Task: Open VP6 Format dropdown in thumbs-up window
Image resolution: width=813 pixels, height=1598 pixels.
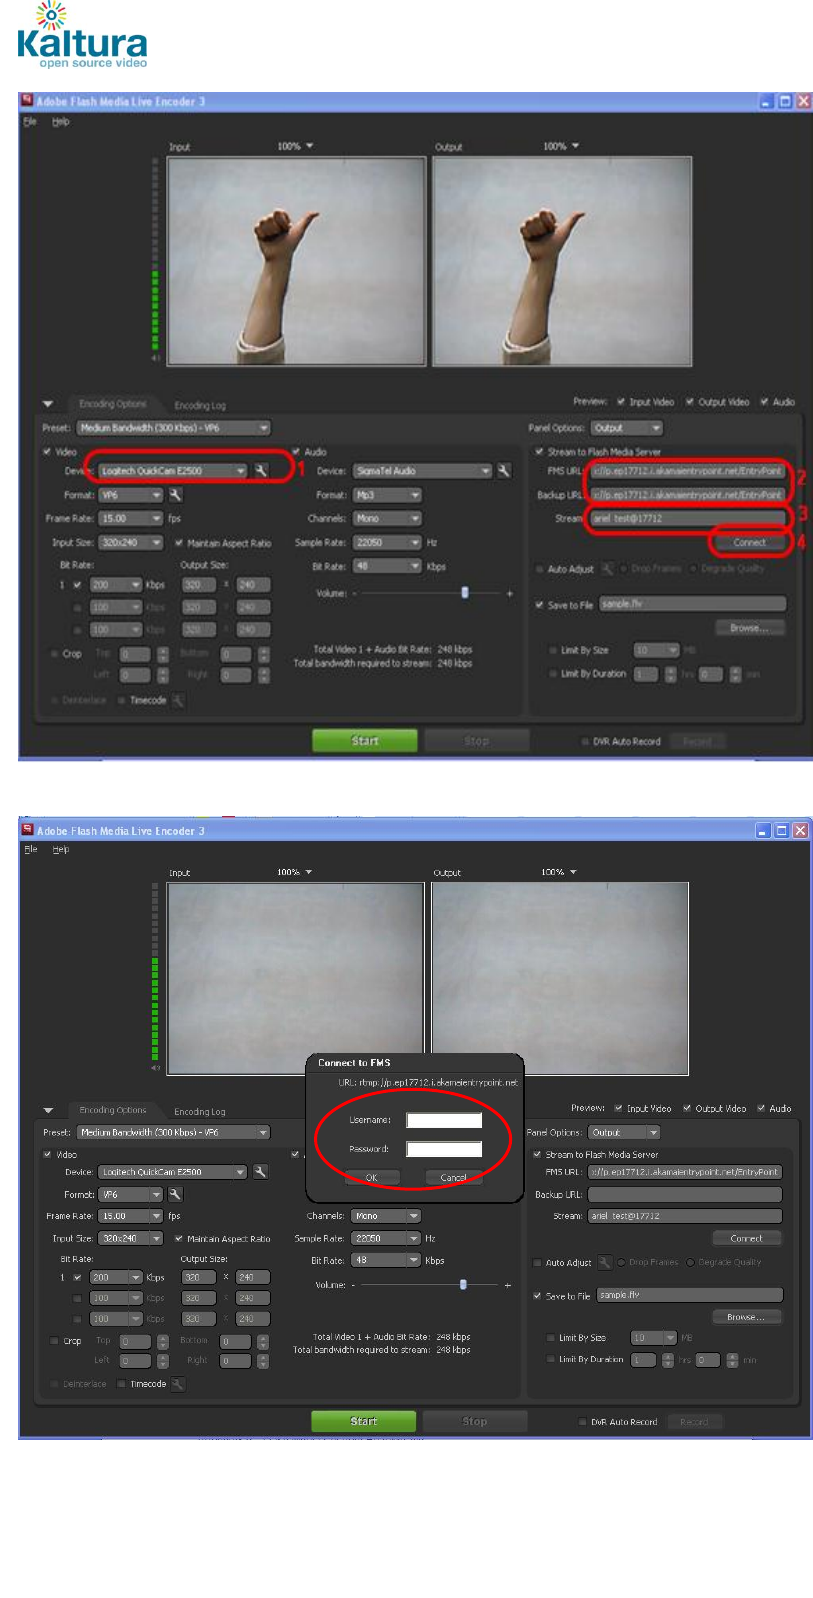Action: 130,494
